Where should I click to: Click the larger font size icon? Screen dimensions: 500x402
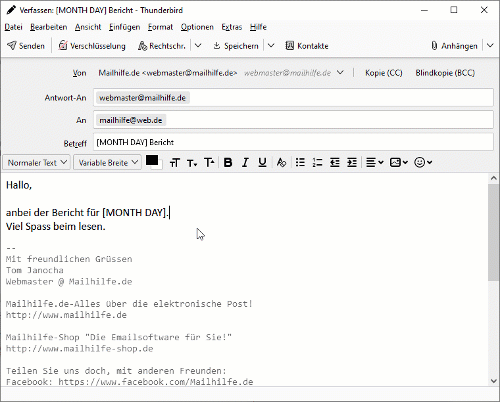coord(209,163)
